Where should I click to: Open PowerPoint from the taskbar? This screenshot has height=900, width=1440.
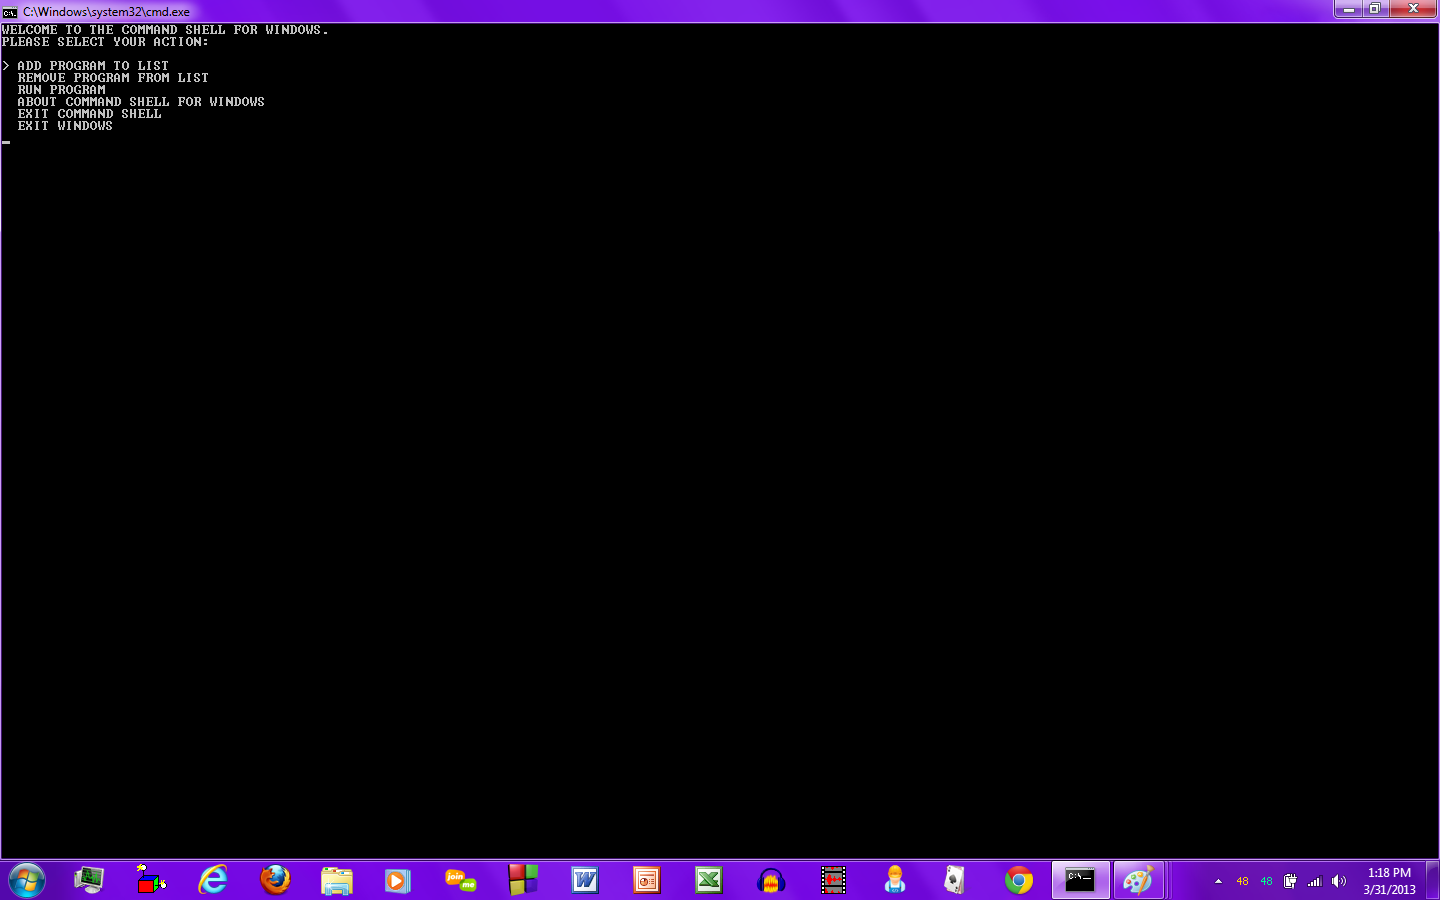tap(647, 880)
